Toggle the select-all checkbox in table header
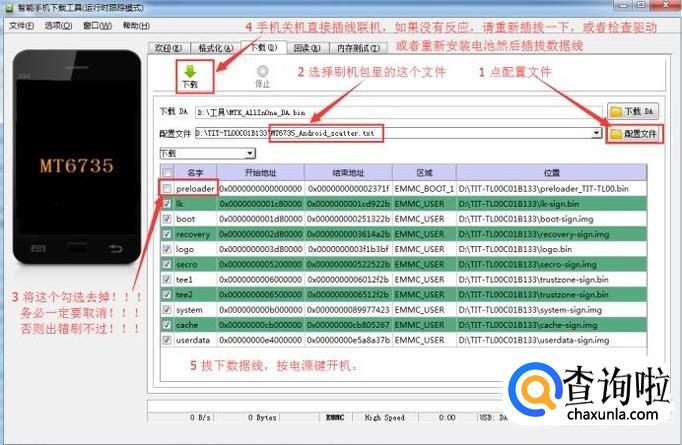 pos(167,172)
